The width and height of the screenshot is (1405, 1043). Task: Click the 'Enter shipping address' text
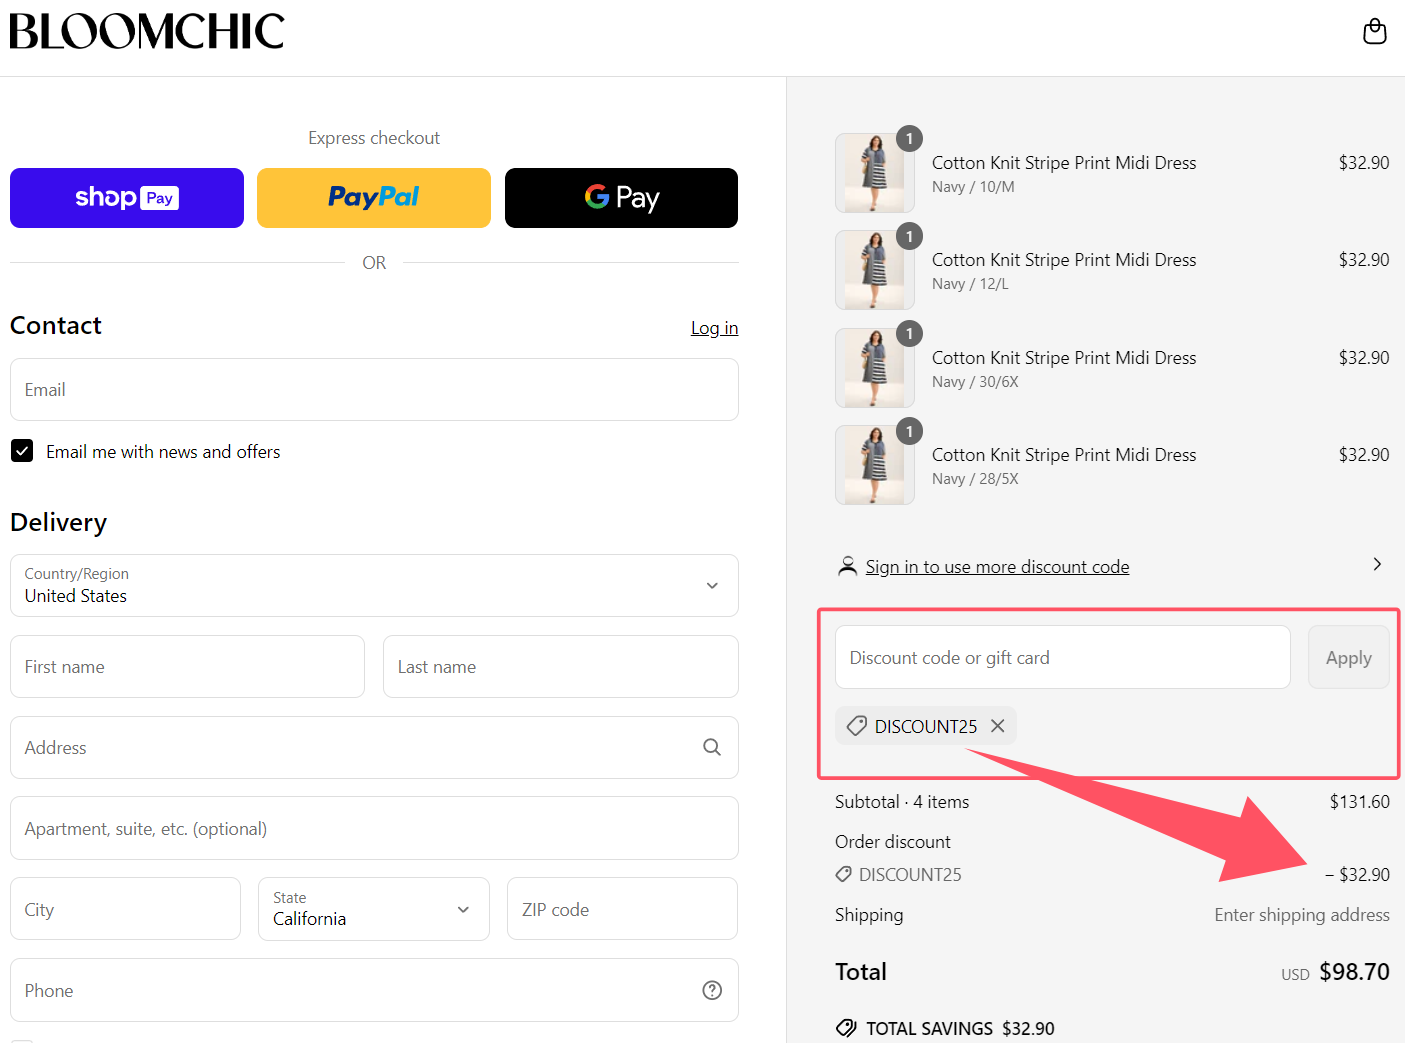1302,914
